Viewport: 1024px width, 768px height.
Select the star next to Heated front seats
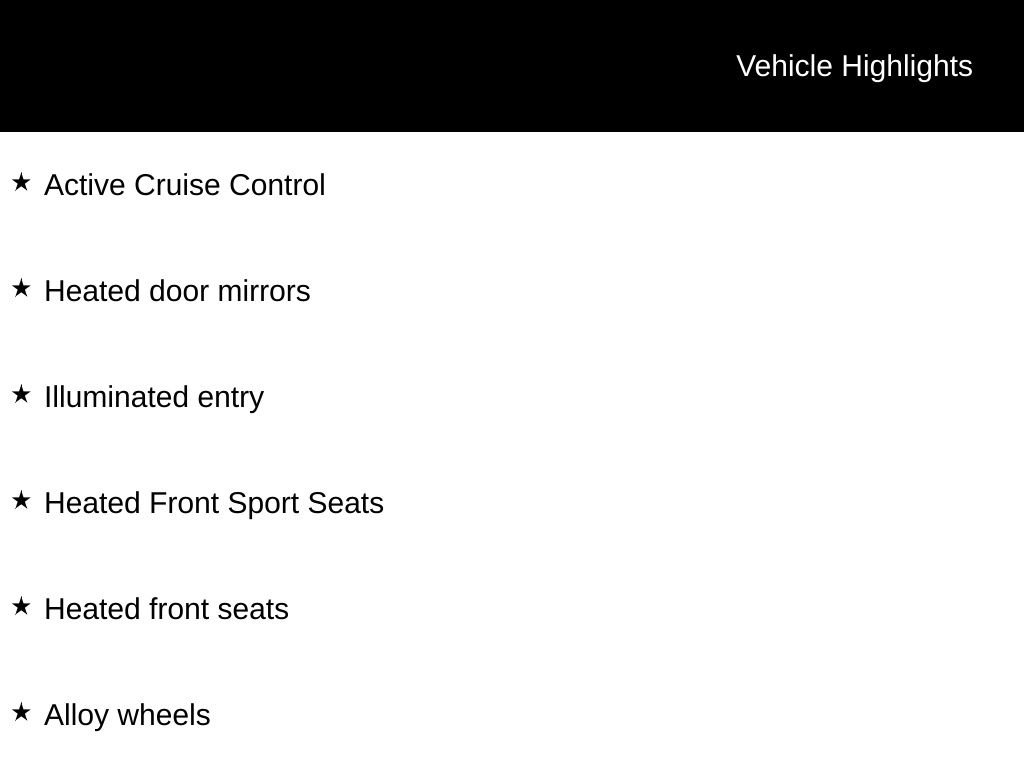coord(21,607)
